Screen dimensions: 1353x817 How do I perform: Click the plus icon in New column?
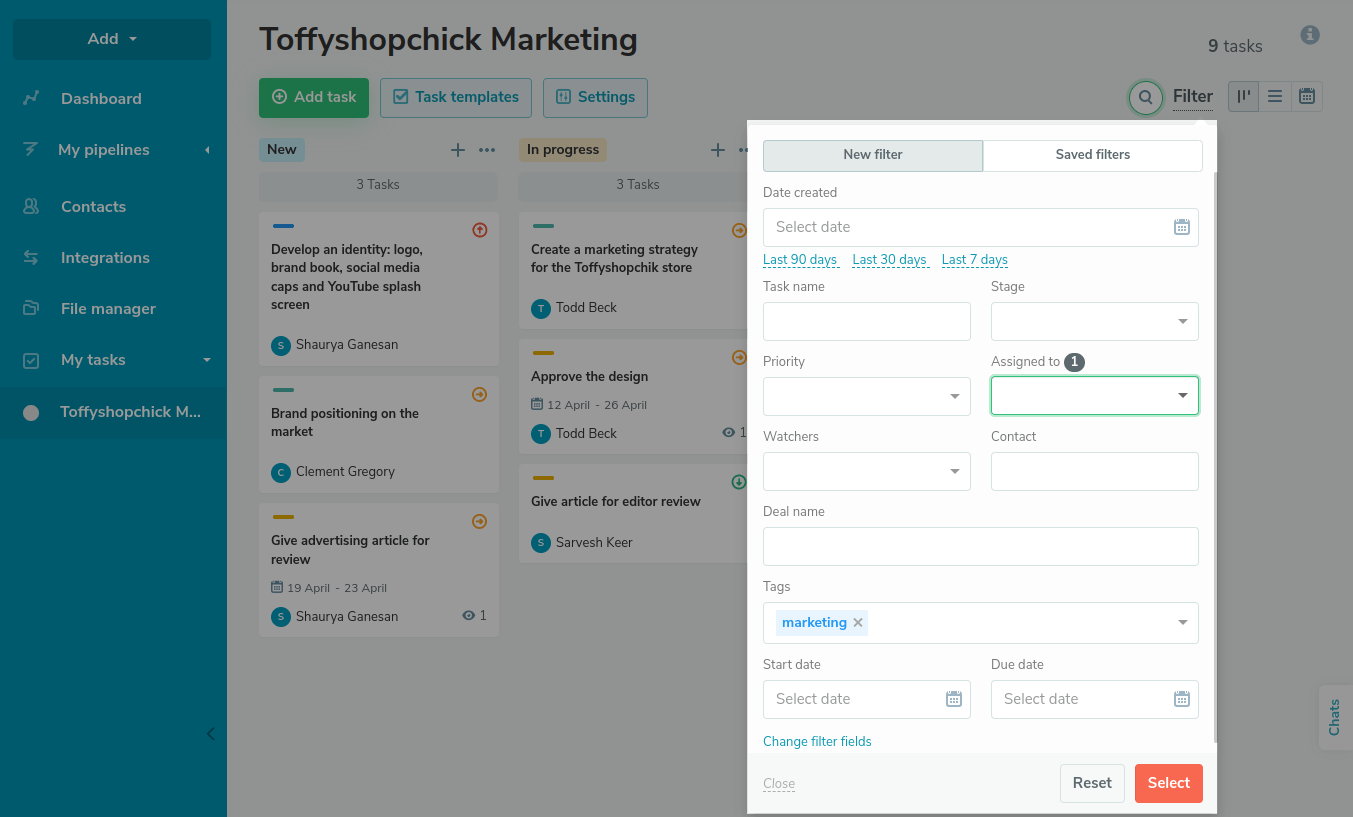(458, 150)
